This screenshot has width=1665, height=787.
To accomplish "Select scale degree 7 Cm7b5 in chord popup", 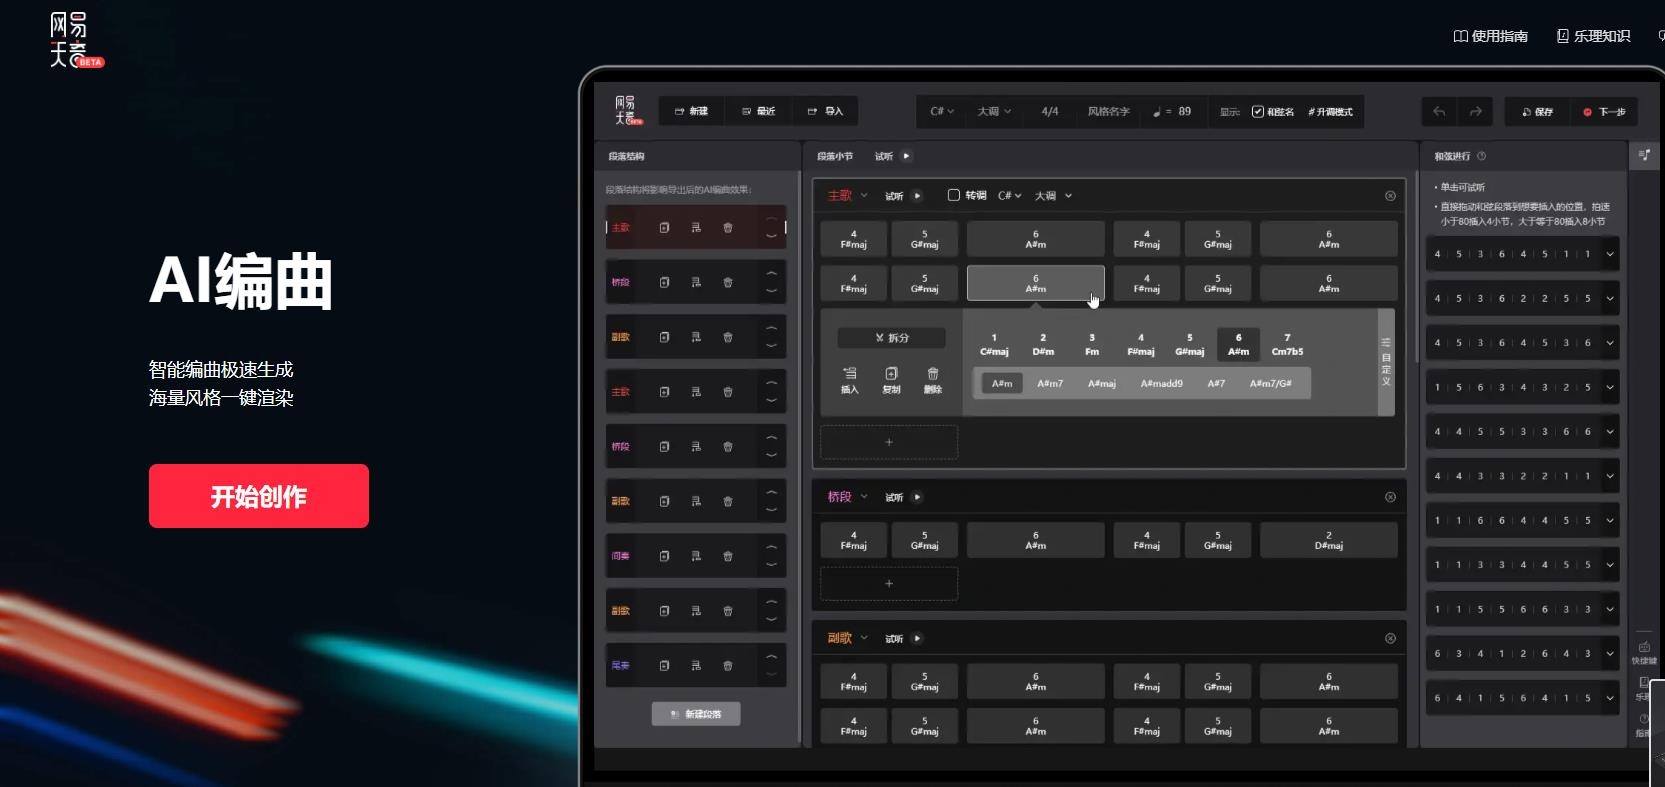I will [1287, 344].
